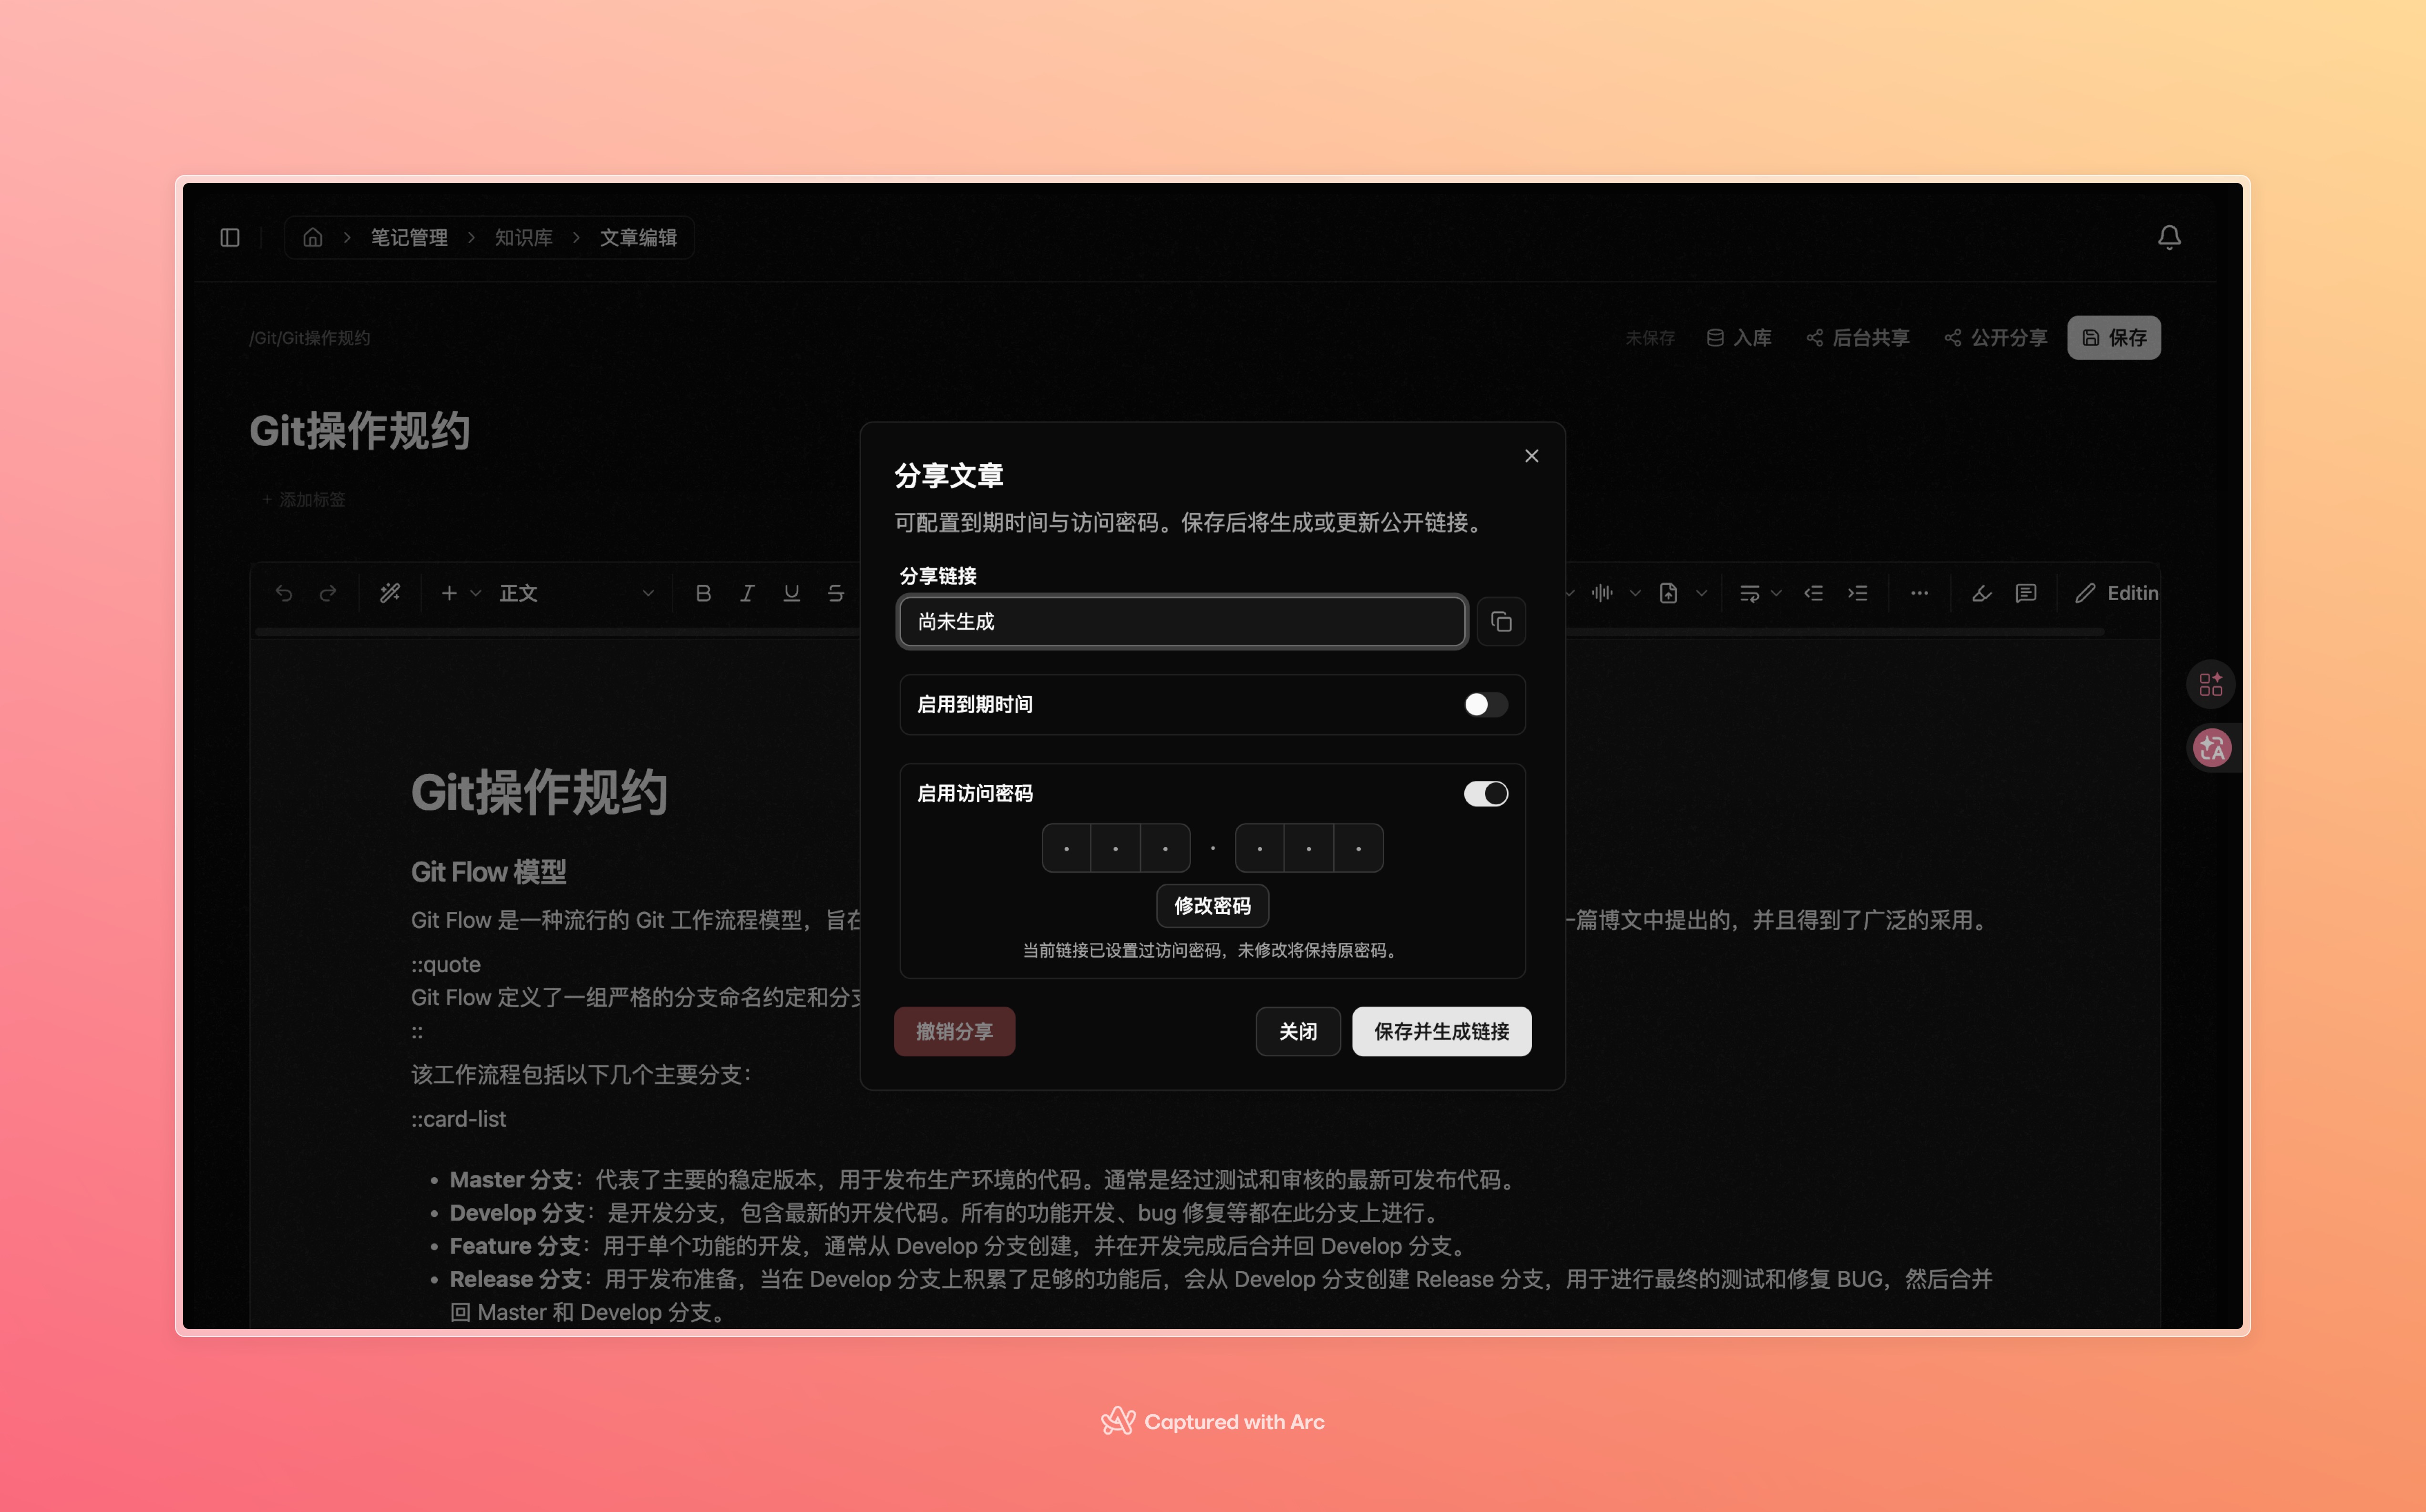This screenshot has width=2426, height=1512.
Task: Click the notification bell icon
Action: (2168, 237)
